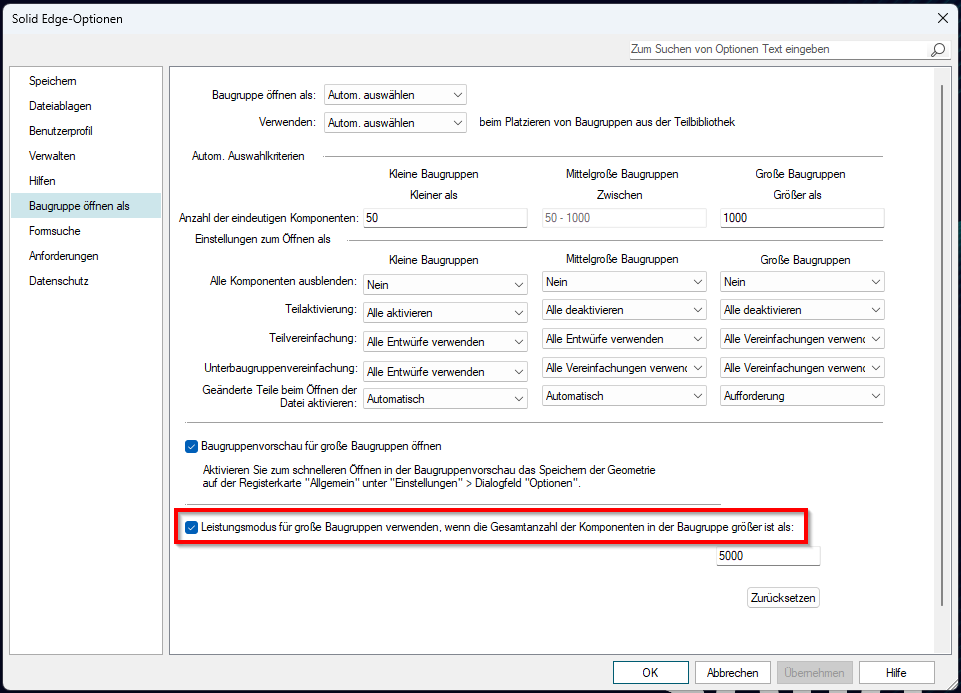Open Teilvereinfachung dropdown for Große Baugruppen

[x=802, y=339]
